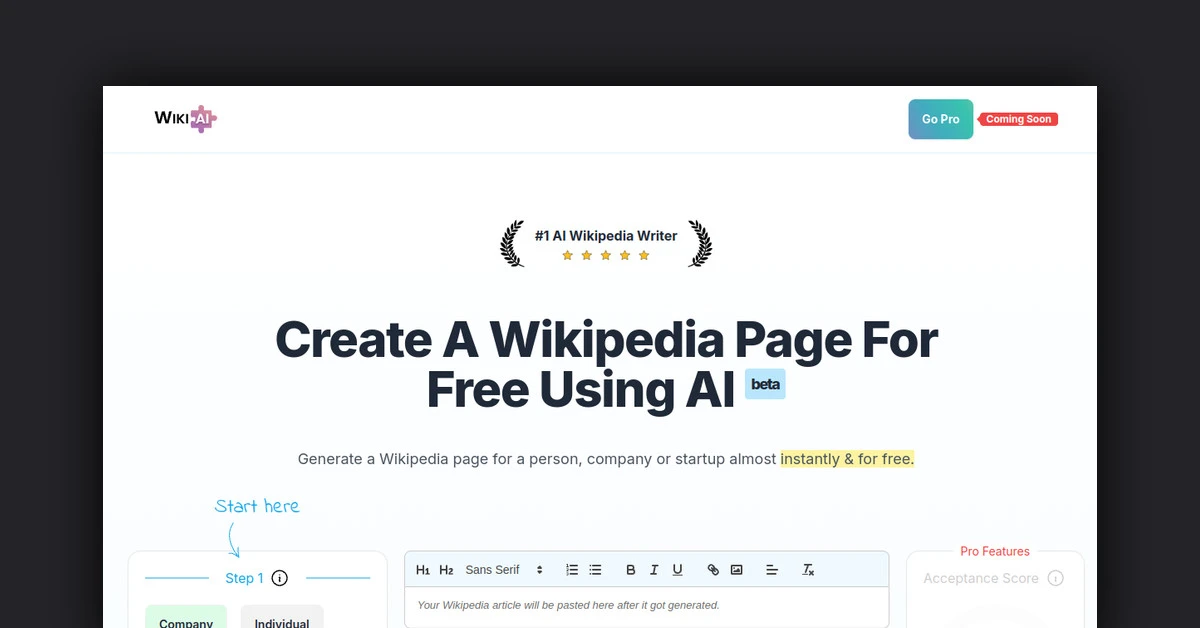Open the text alignment options
This screenshot has height=628, width=1200.
[772, 569]
